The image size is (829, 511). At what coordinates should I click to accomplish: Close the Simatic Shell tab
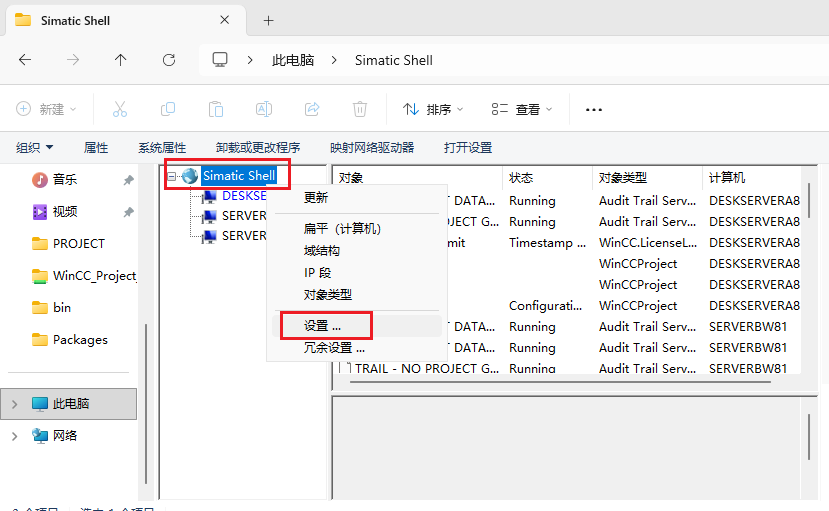click(225, 20)
